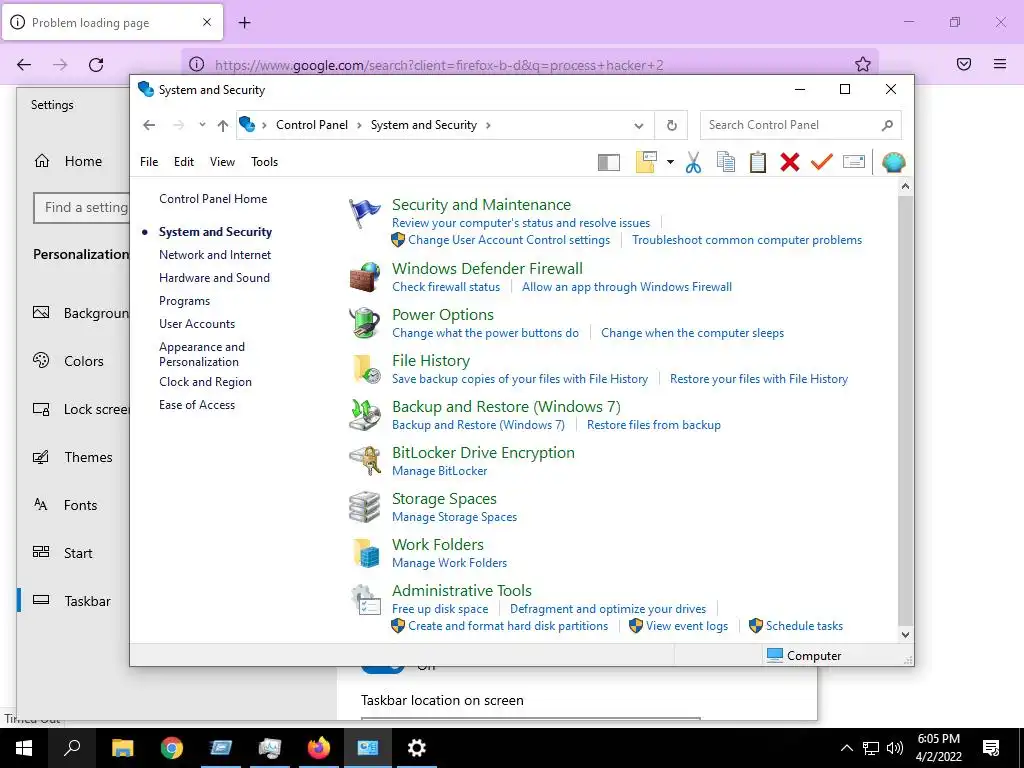Expand the views toolbar dropdown arrow
The width and height of the screenshot is (1024, 768).
tap(670, 162)
